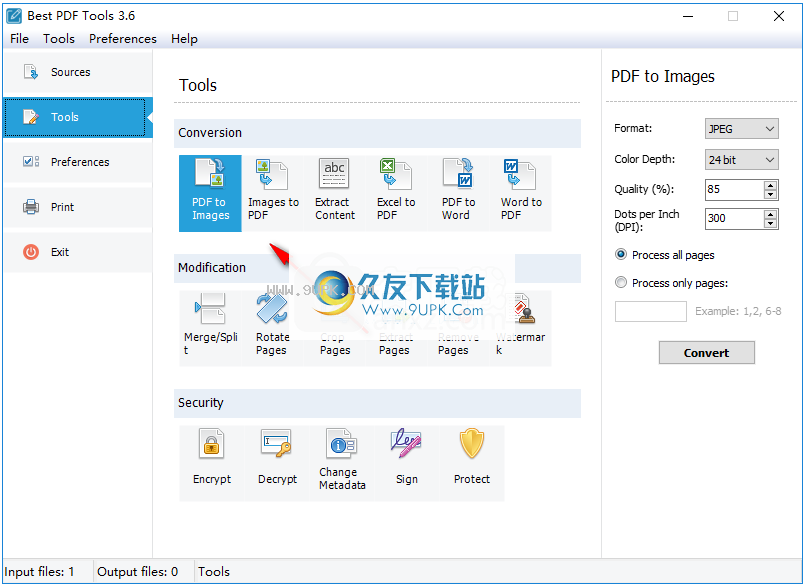
Task: Click the page range input box
Action: click(x=650, y=311)
